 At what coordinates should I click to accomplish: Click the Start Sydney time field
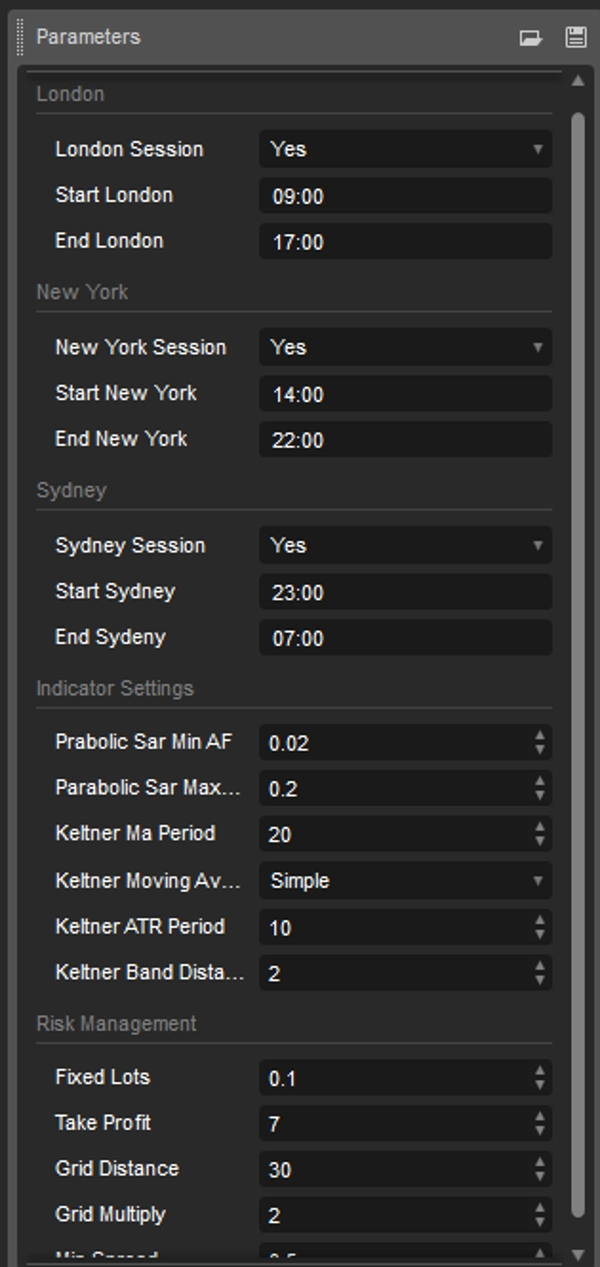(405, 592)
